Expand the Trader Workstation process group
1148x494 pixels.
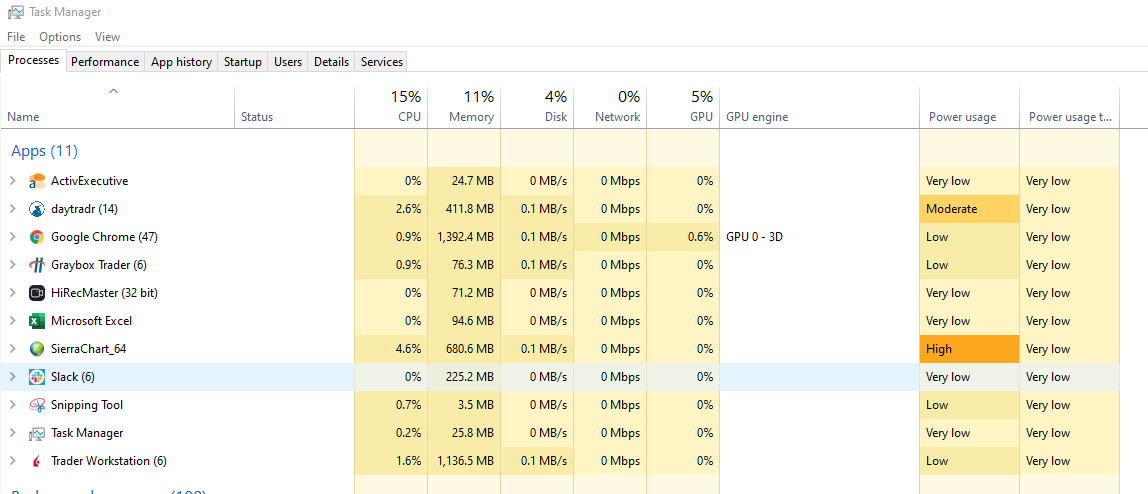(12, 461)
